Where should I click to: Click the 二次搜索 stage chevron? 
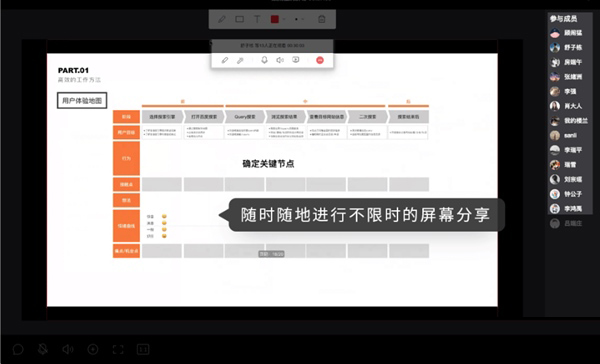(367, 117)
